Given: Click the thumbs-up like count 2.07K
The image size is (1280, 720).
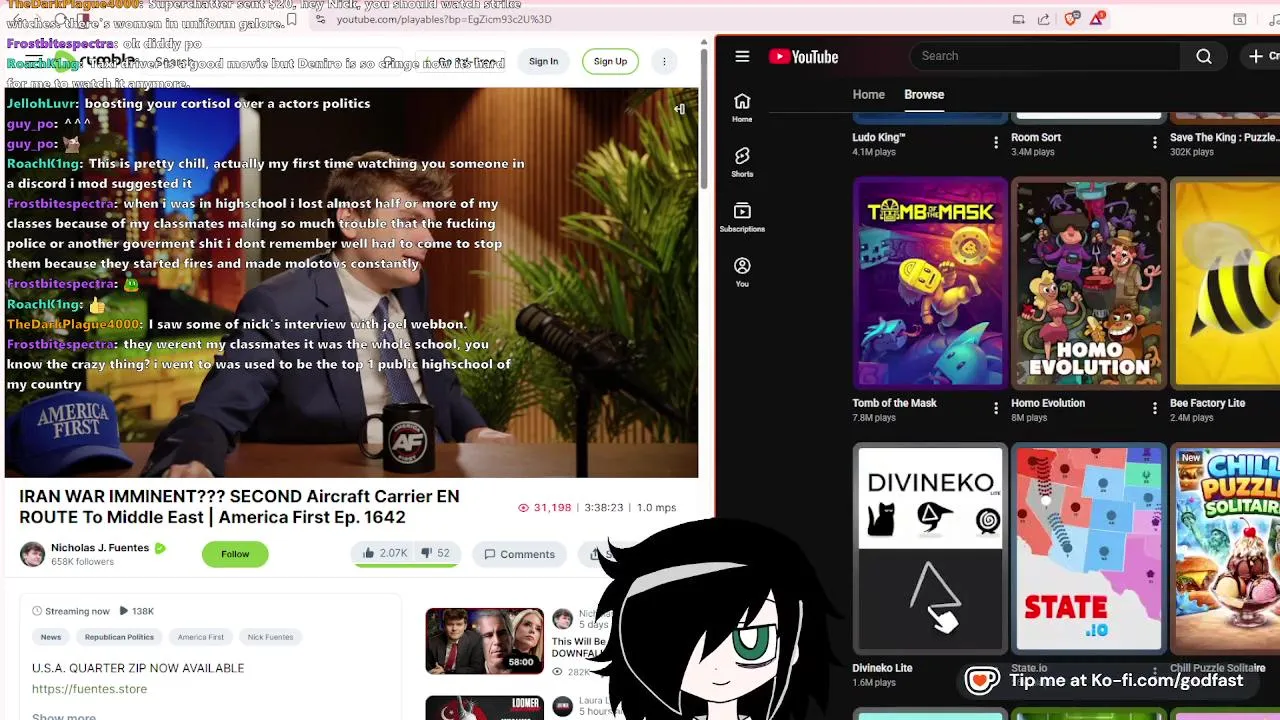Looking at the screenshot, I should pos(385,553).
